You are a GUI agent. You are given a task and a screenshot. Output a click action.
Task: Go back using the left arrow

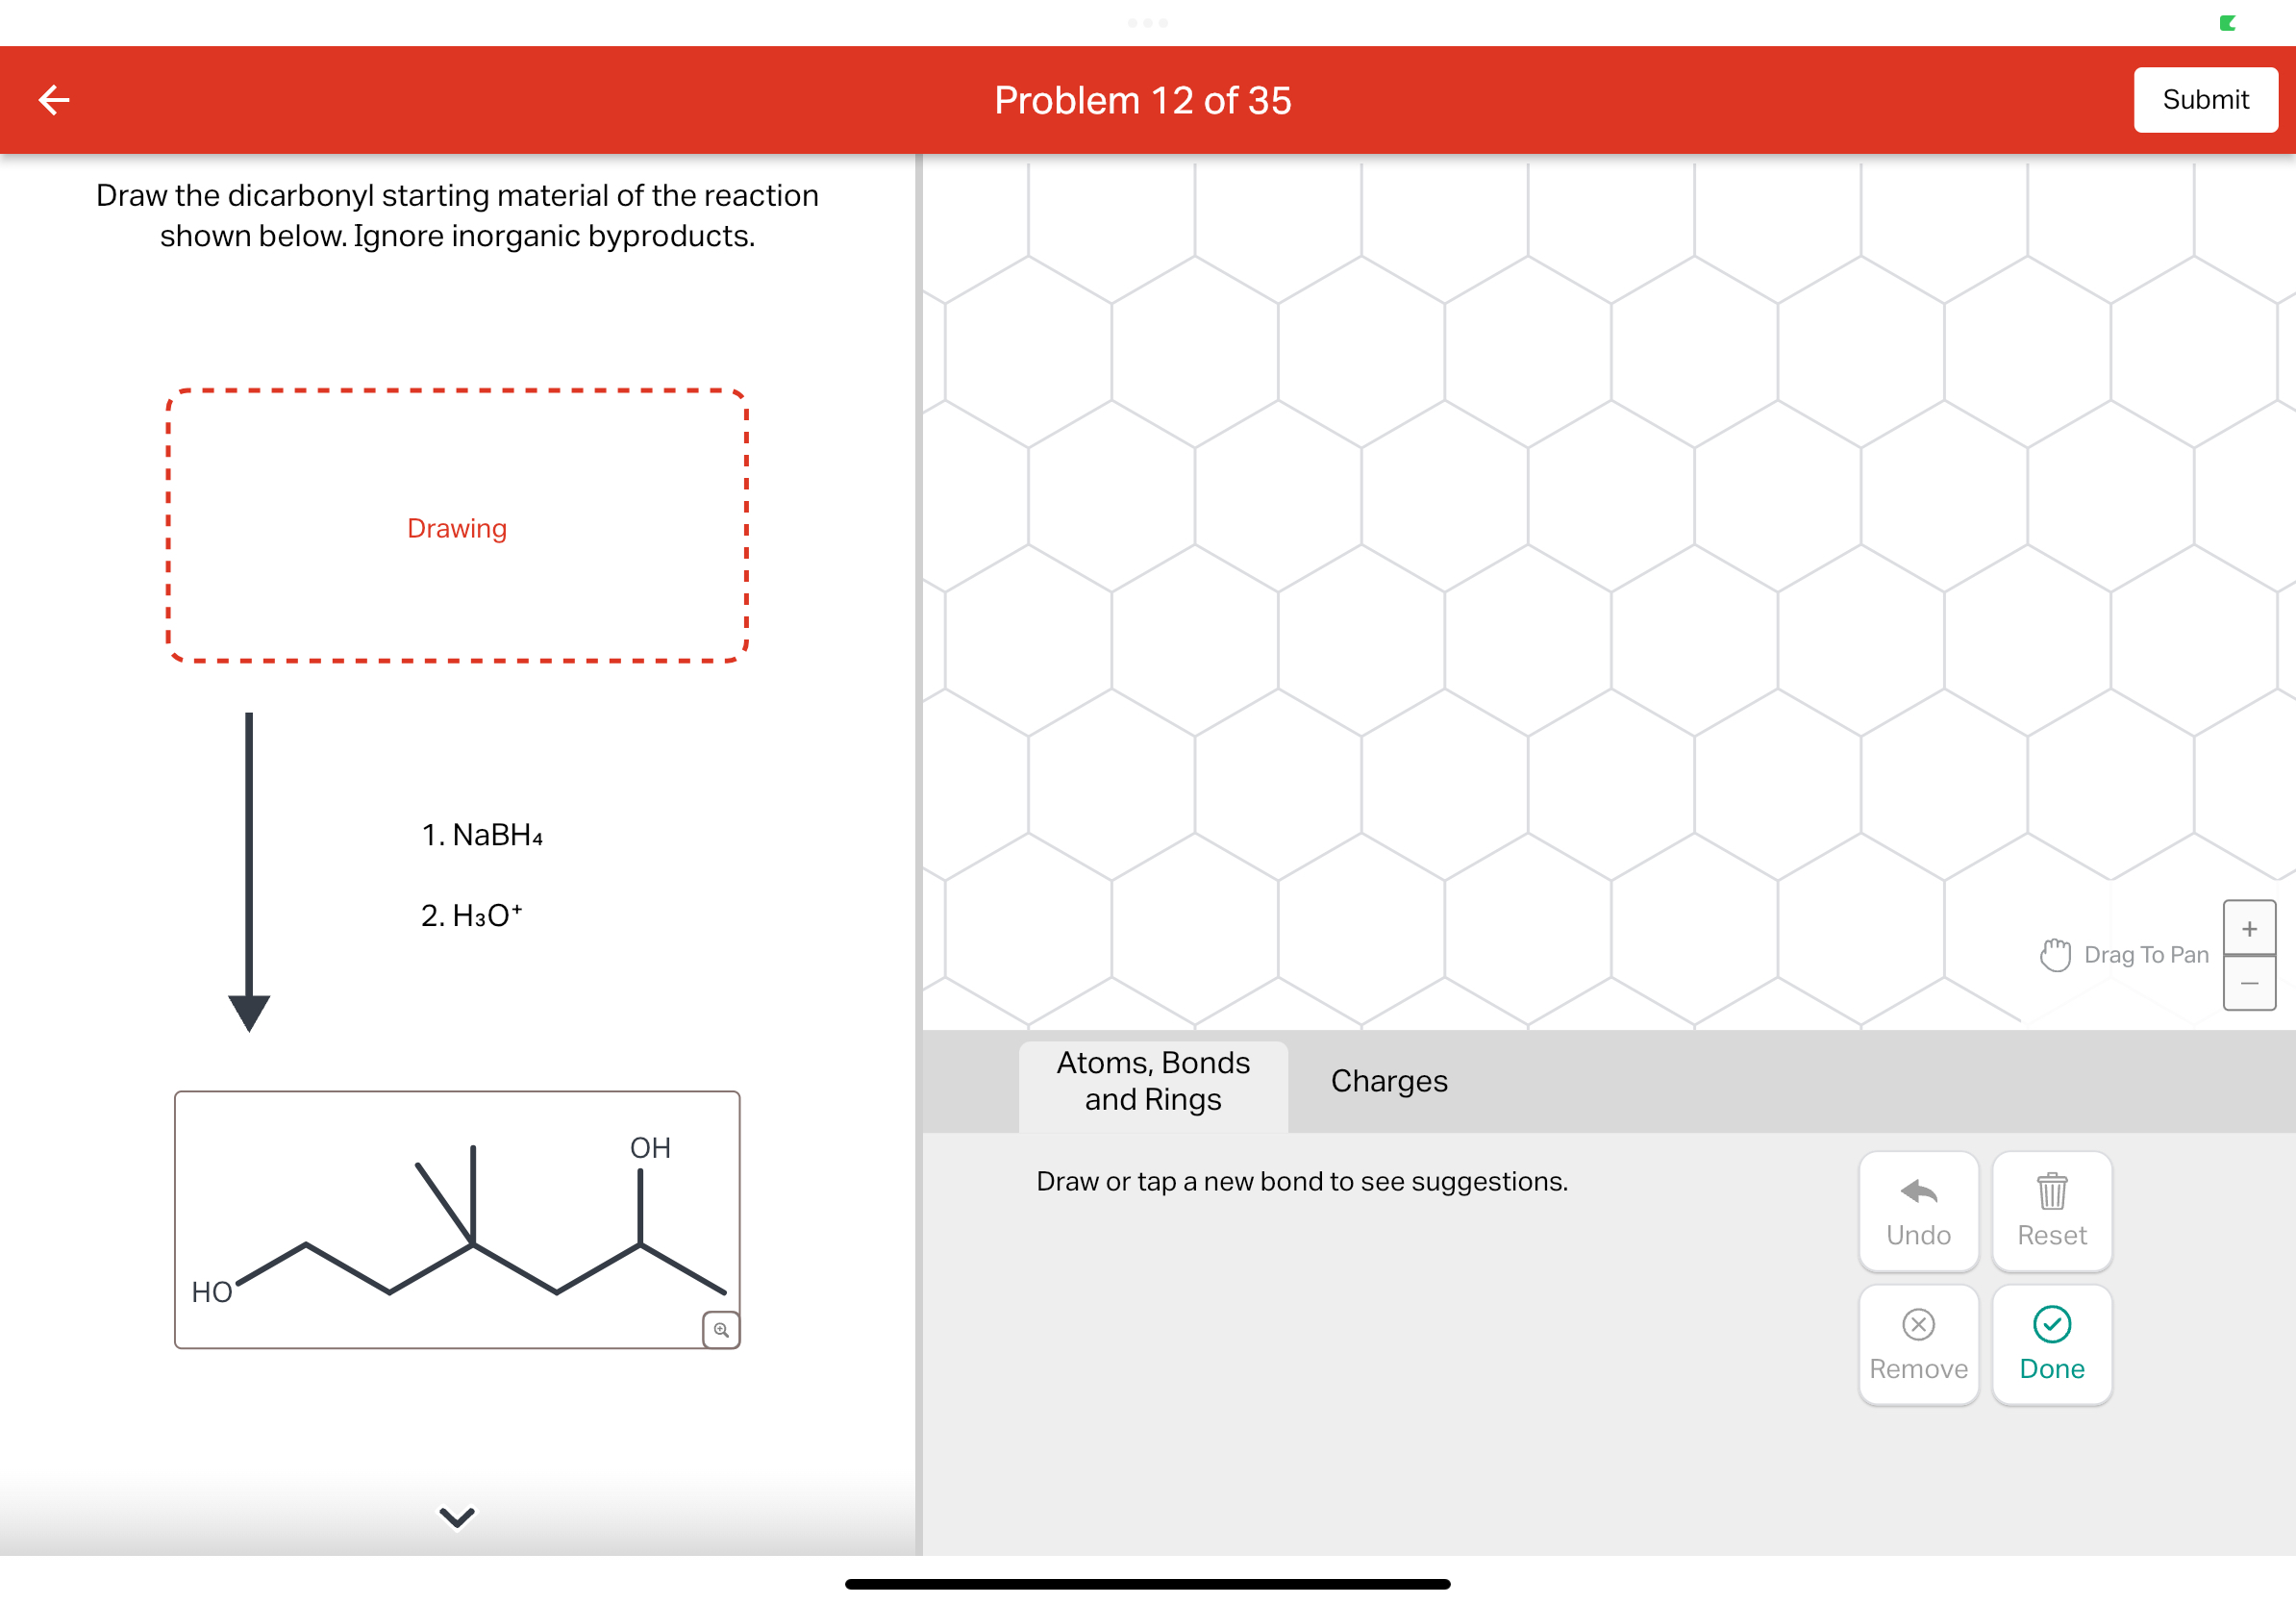pos(54,99)
